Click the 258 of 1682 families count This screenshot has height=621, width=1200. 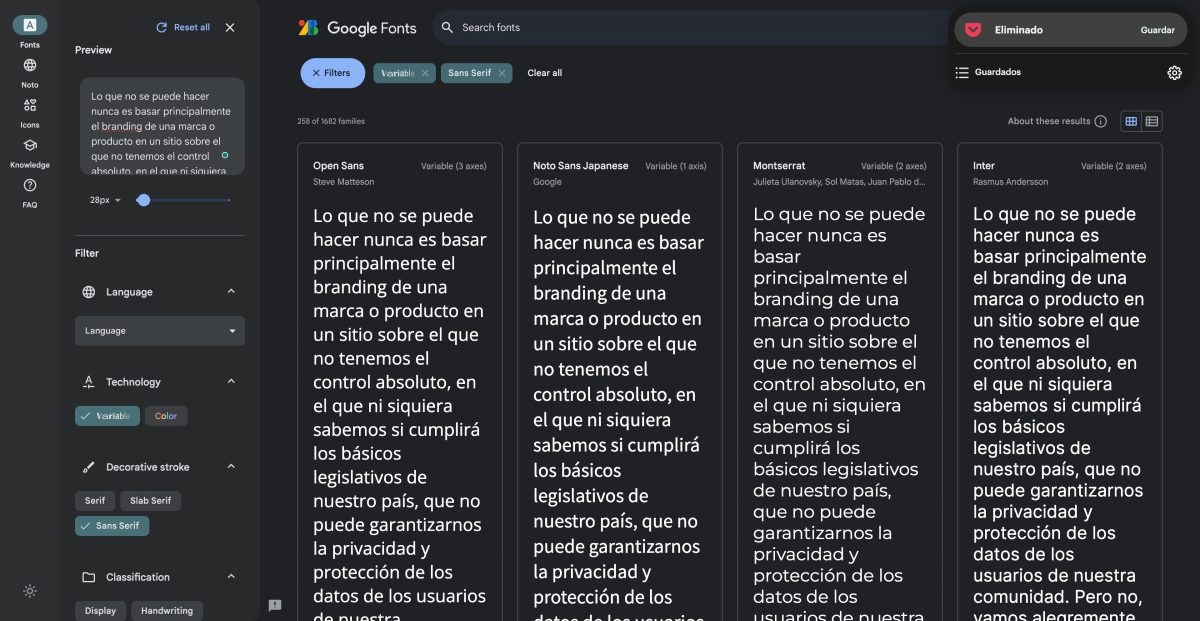[x=331, y=122]
